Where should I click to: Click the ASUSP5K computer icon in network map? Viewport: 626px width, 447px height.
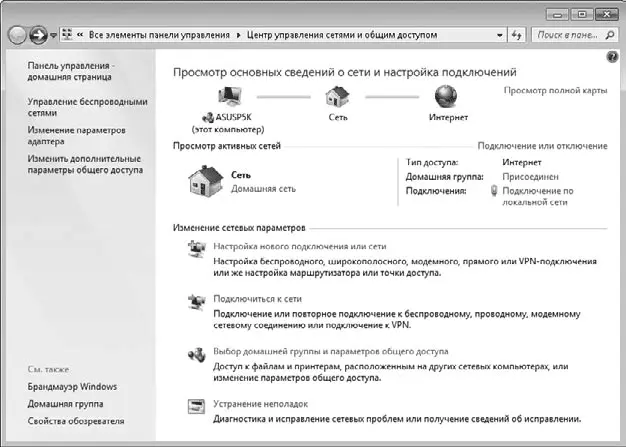[230, 96]
